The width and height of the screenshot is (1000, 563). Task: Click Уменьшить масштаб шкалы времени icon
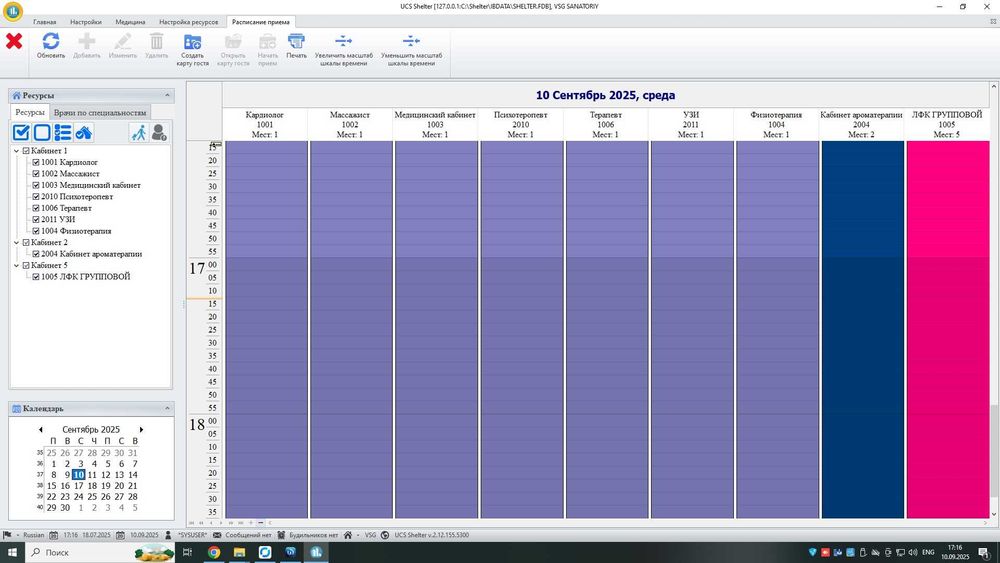click(x=411, y=41)
